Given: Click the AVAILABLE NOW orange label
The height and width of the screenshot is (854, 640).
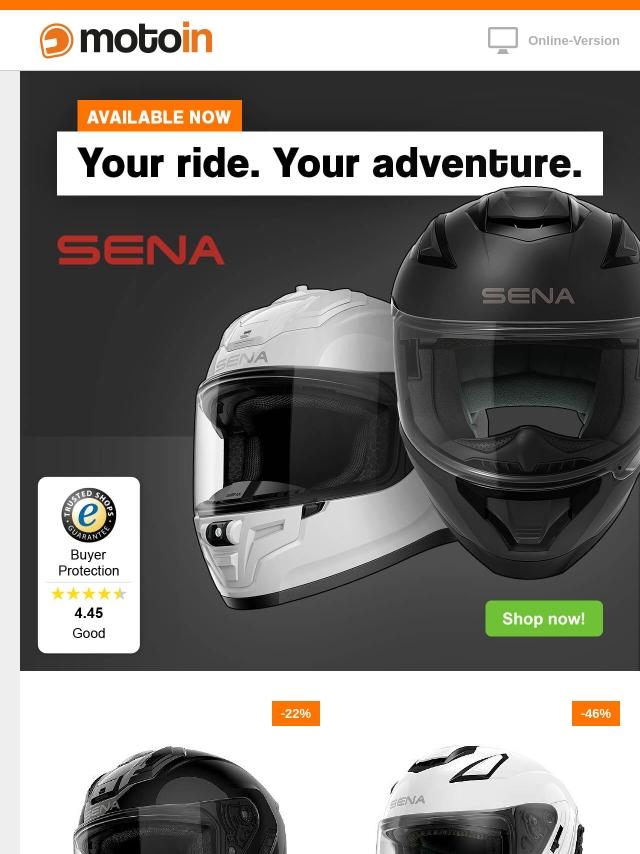Looking at the screenshot, I should click(159, 116).
